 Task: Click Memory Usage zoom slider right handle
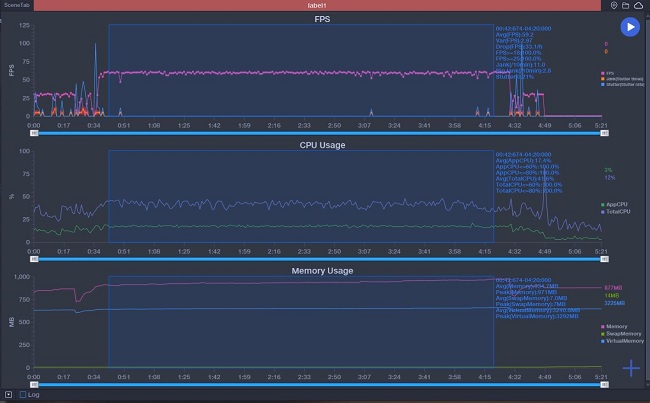(x=603, y=384)
